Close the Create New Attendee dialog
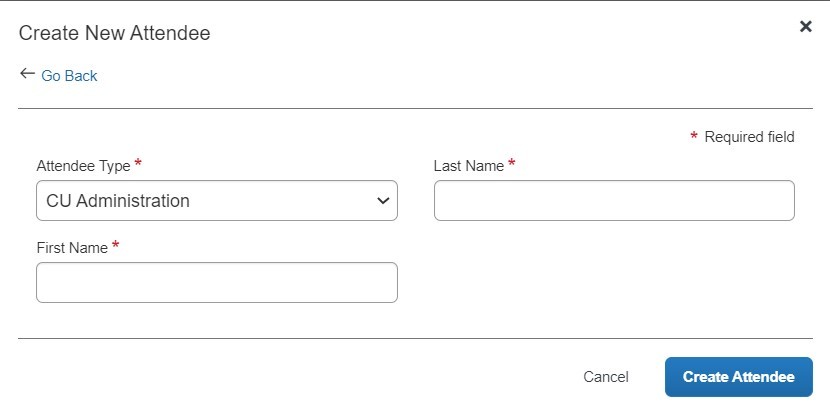 point(805,26)
